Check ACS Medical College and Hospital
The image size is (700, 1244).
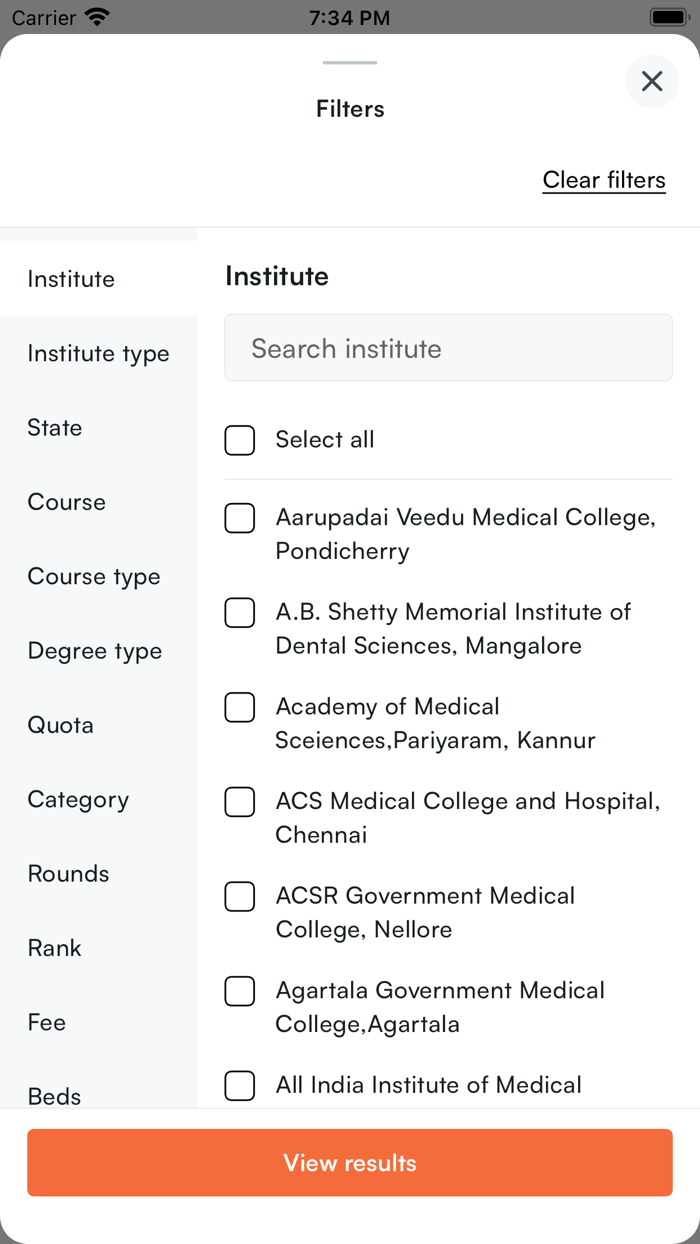click(240, 802)
